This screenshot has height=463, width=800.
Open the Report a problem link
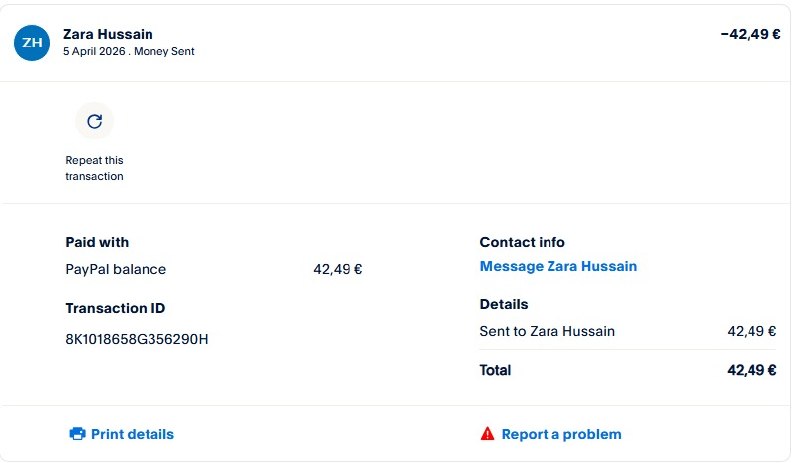(x=561, y=434)
